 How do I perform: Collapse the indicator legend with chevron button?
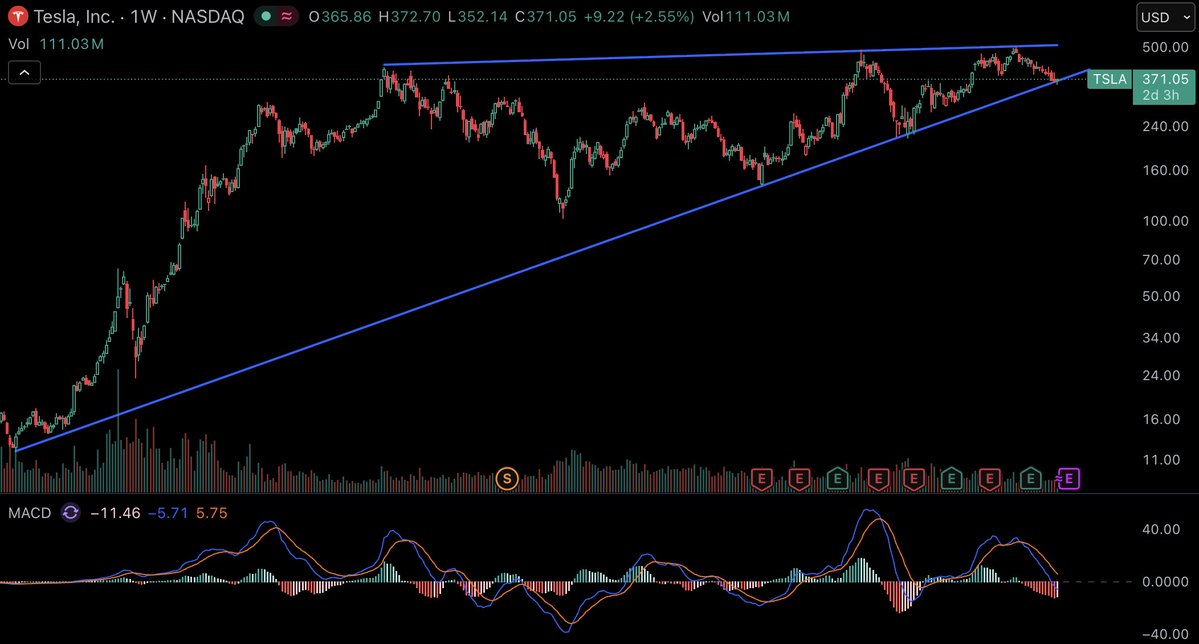pos(24,73)
